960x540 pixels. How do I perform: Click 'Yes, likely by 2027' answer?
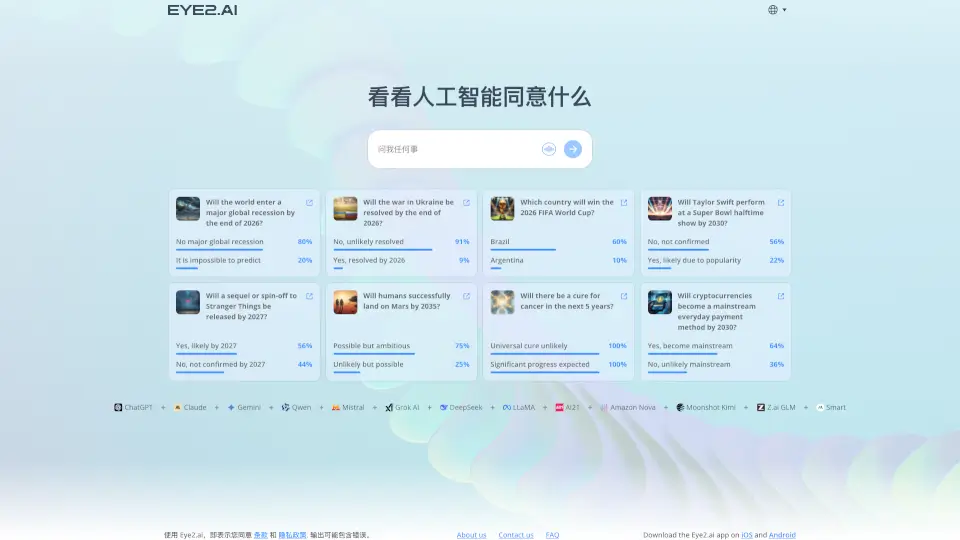244,347
